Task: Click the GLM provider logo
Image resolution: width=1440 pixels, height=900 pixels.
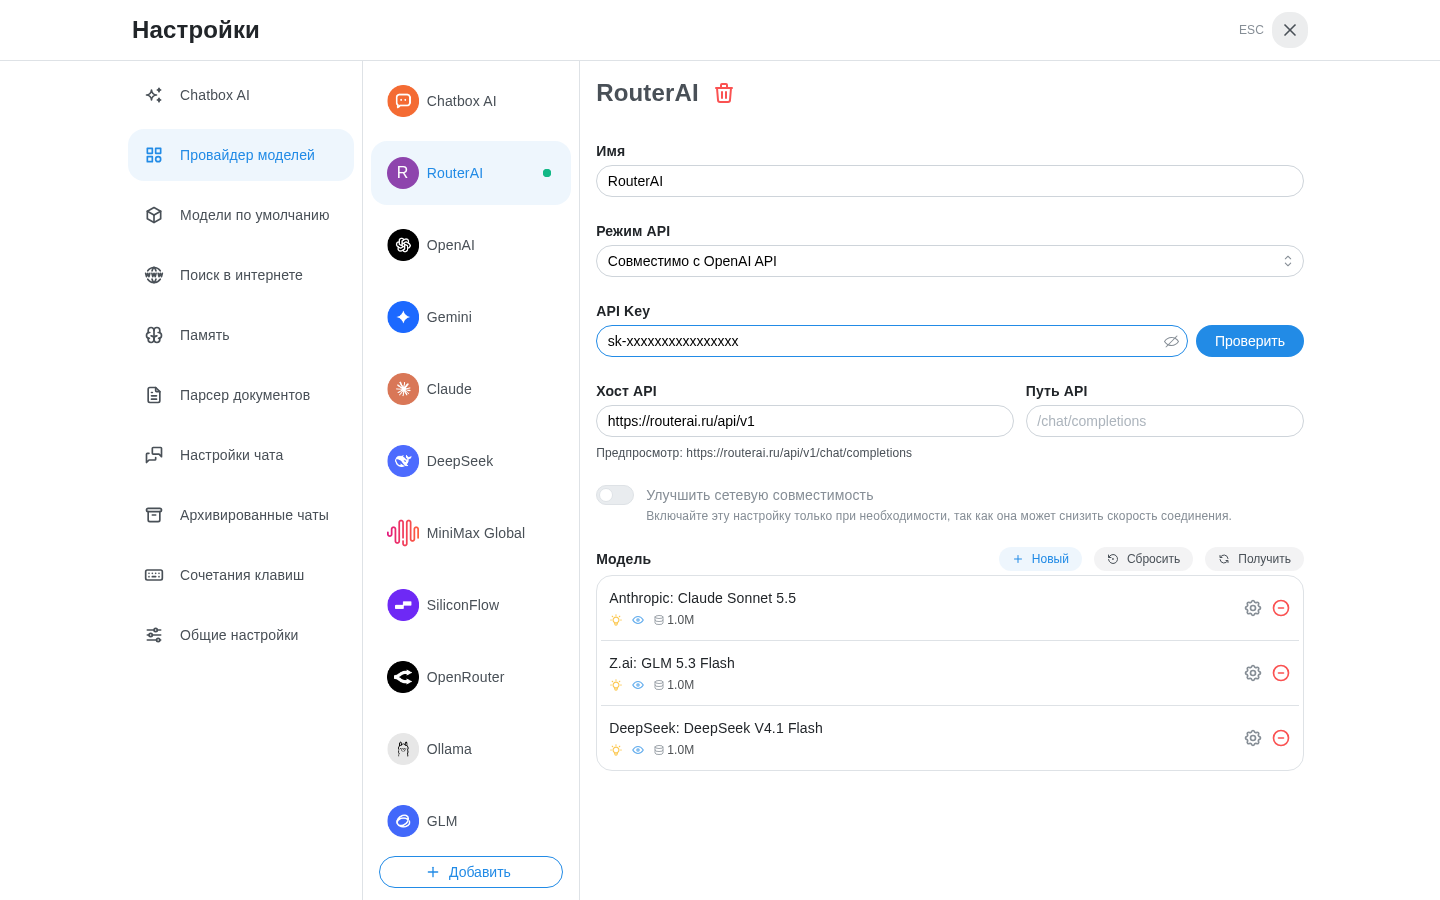Action: (x=403, y=821)
